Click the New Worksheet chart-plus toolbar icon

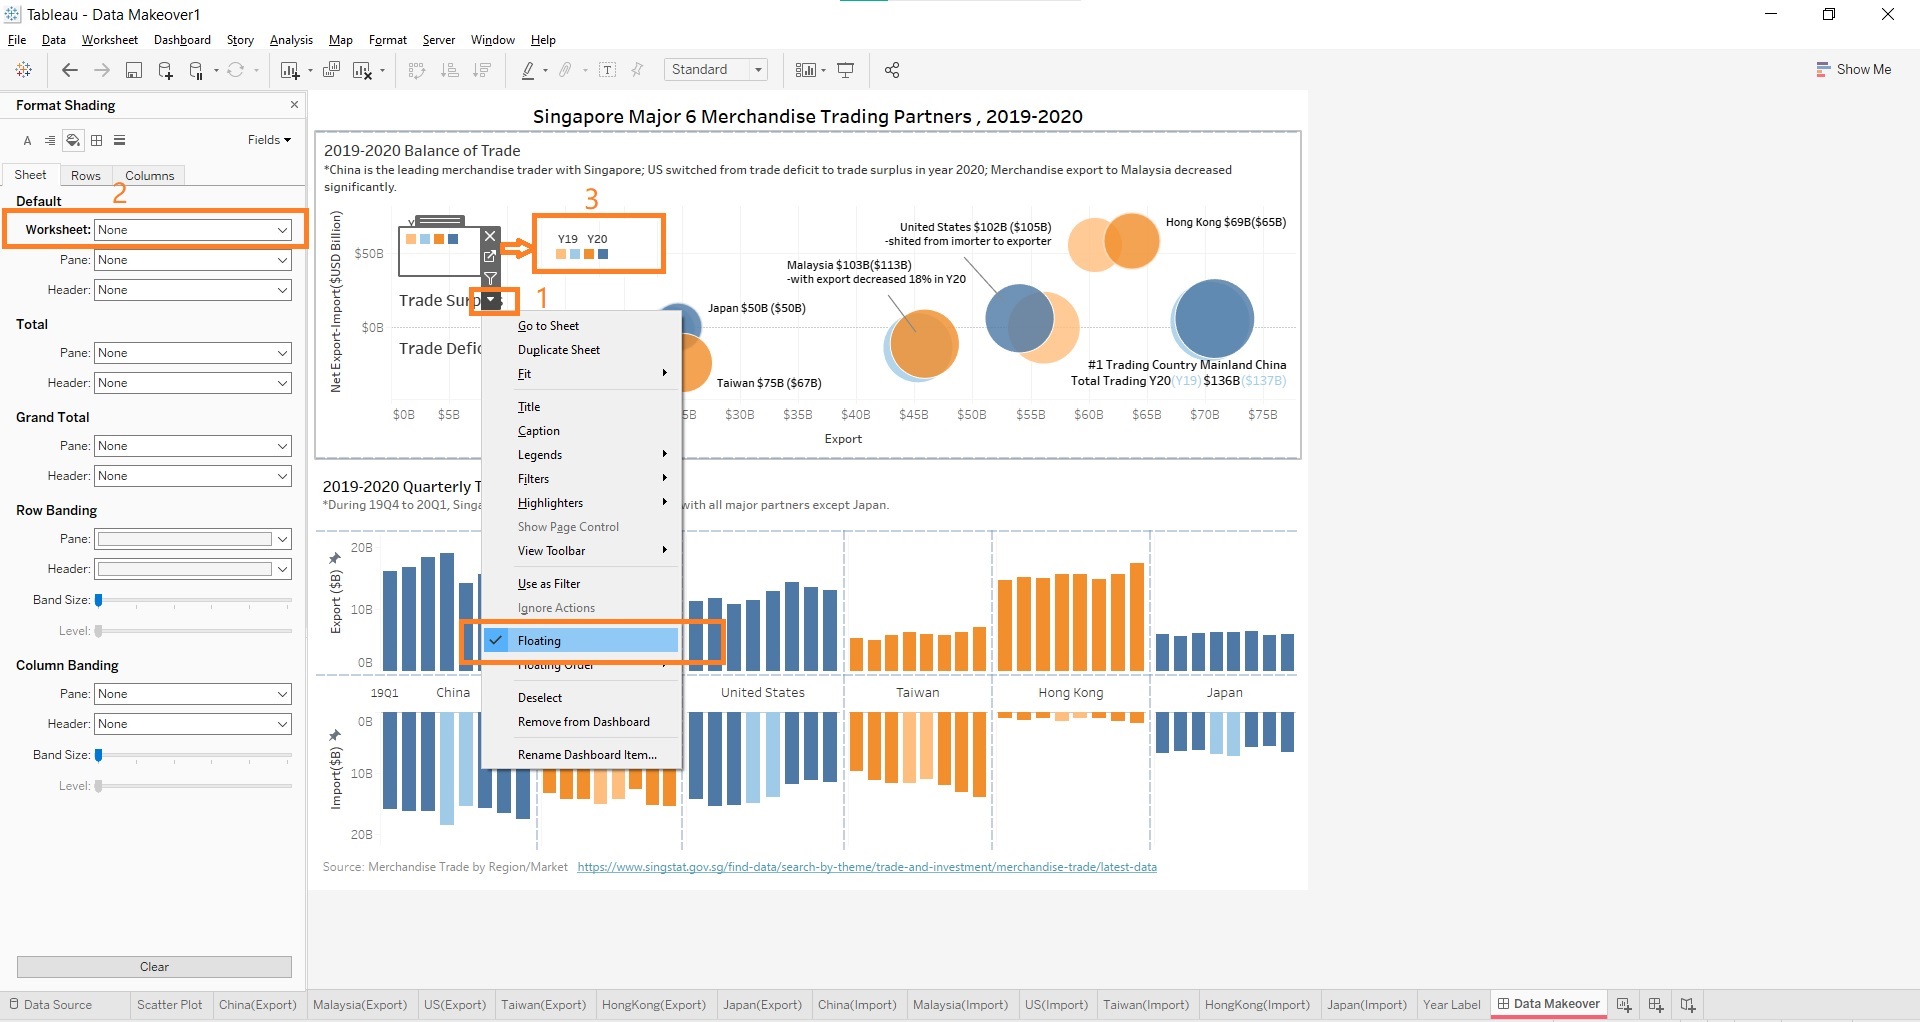[x=290, y=70]
